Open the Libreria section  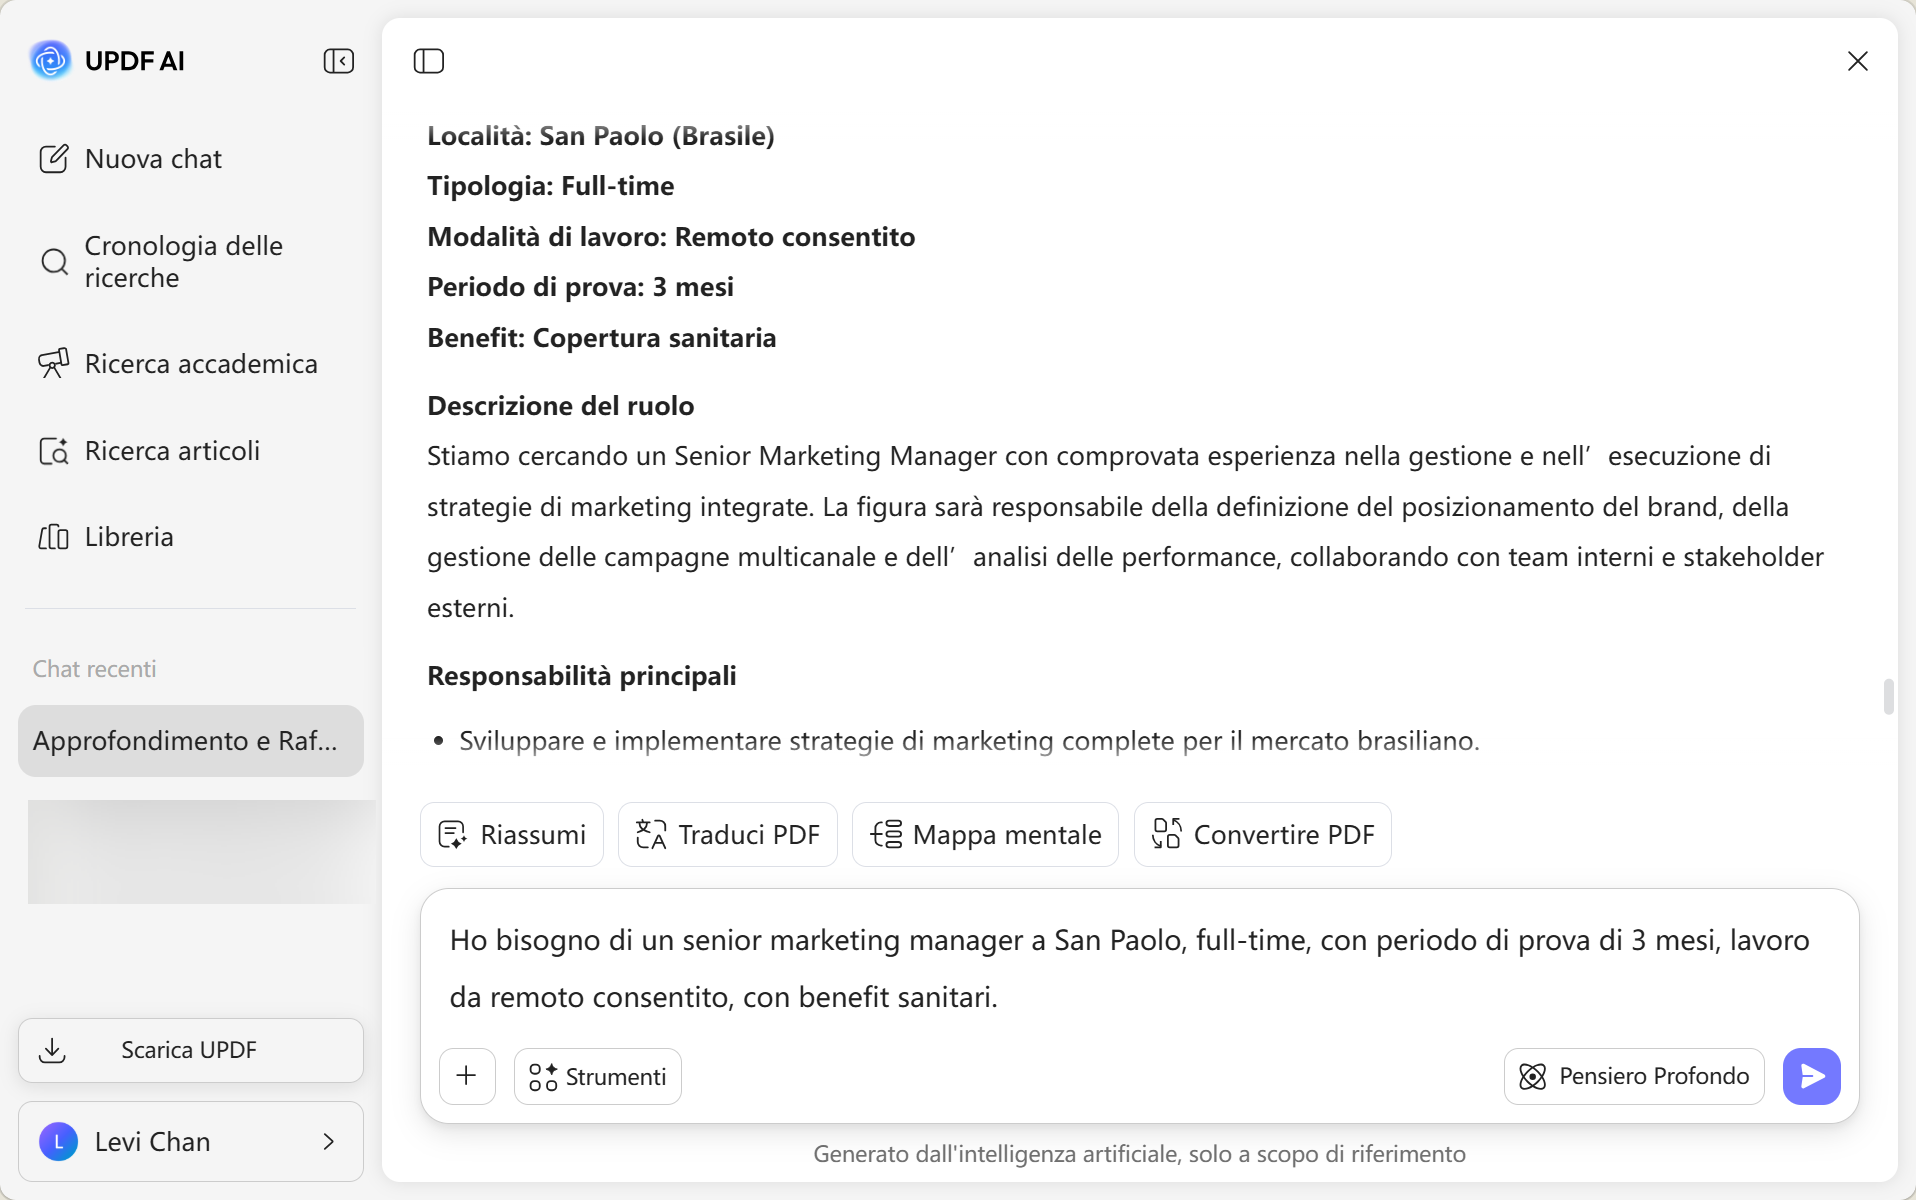(x=106, y=537)
